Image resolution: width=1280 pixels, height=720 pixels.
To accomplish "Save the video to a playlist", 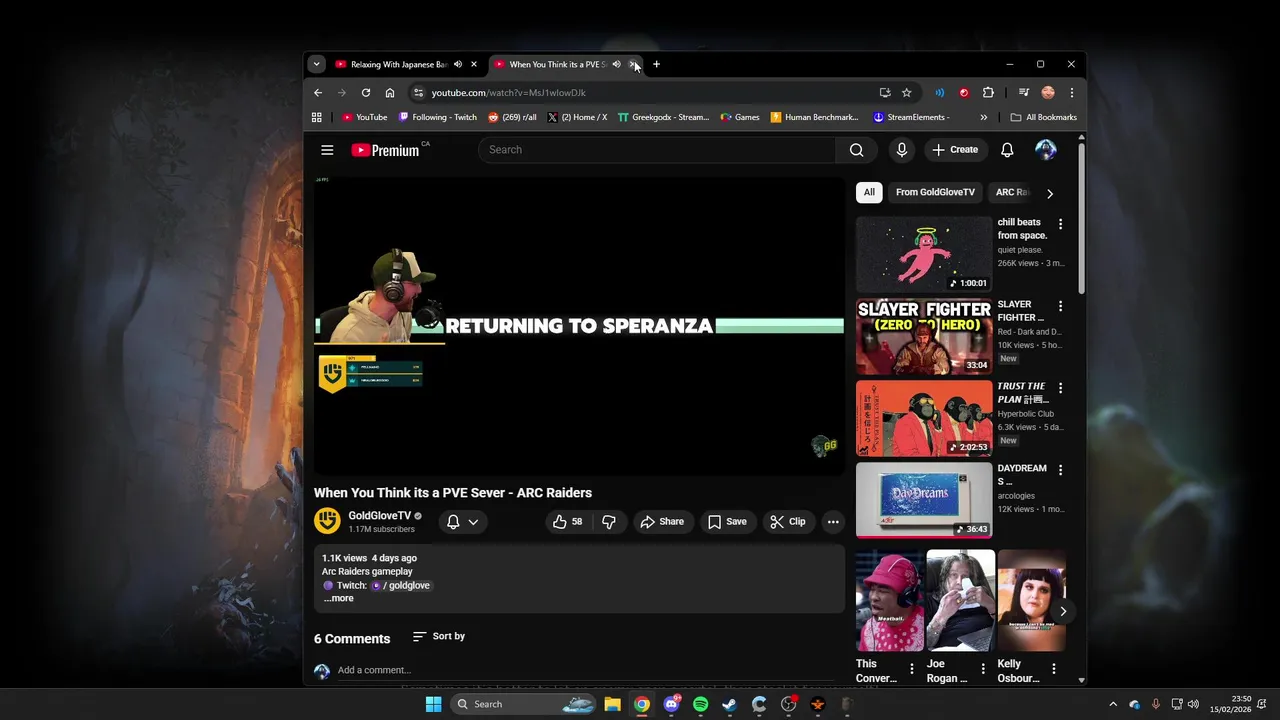I will coord(727,521).
